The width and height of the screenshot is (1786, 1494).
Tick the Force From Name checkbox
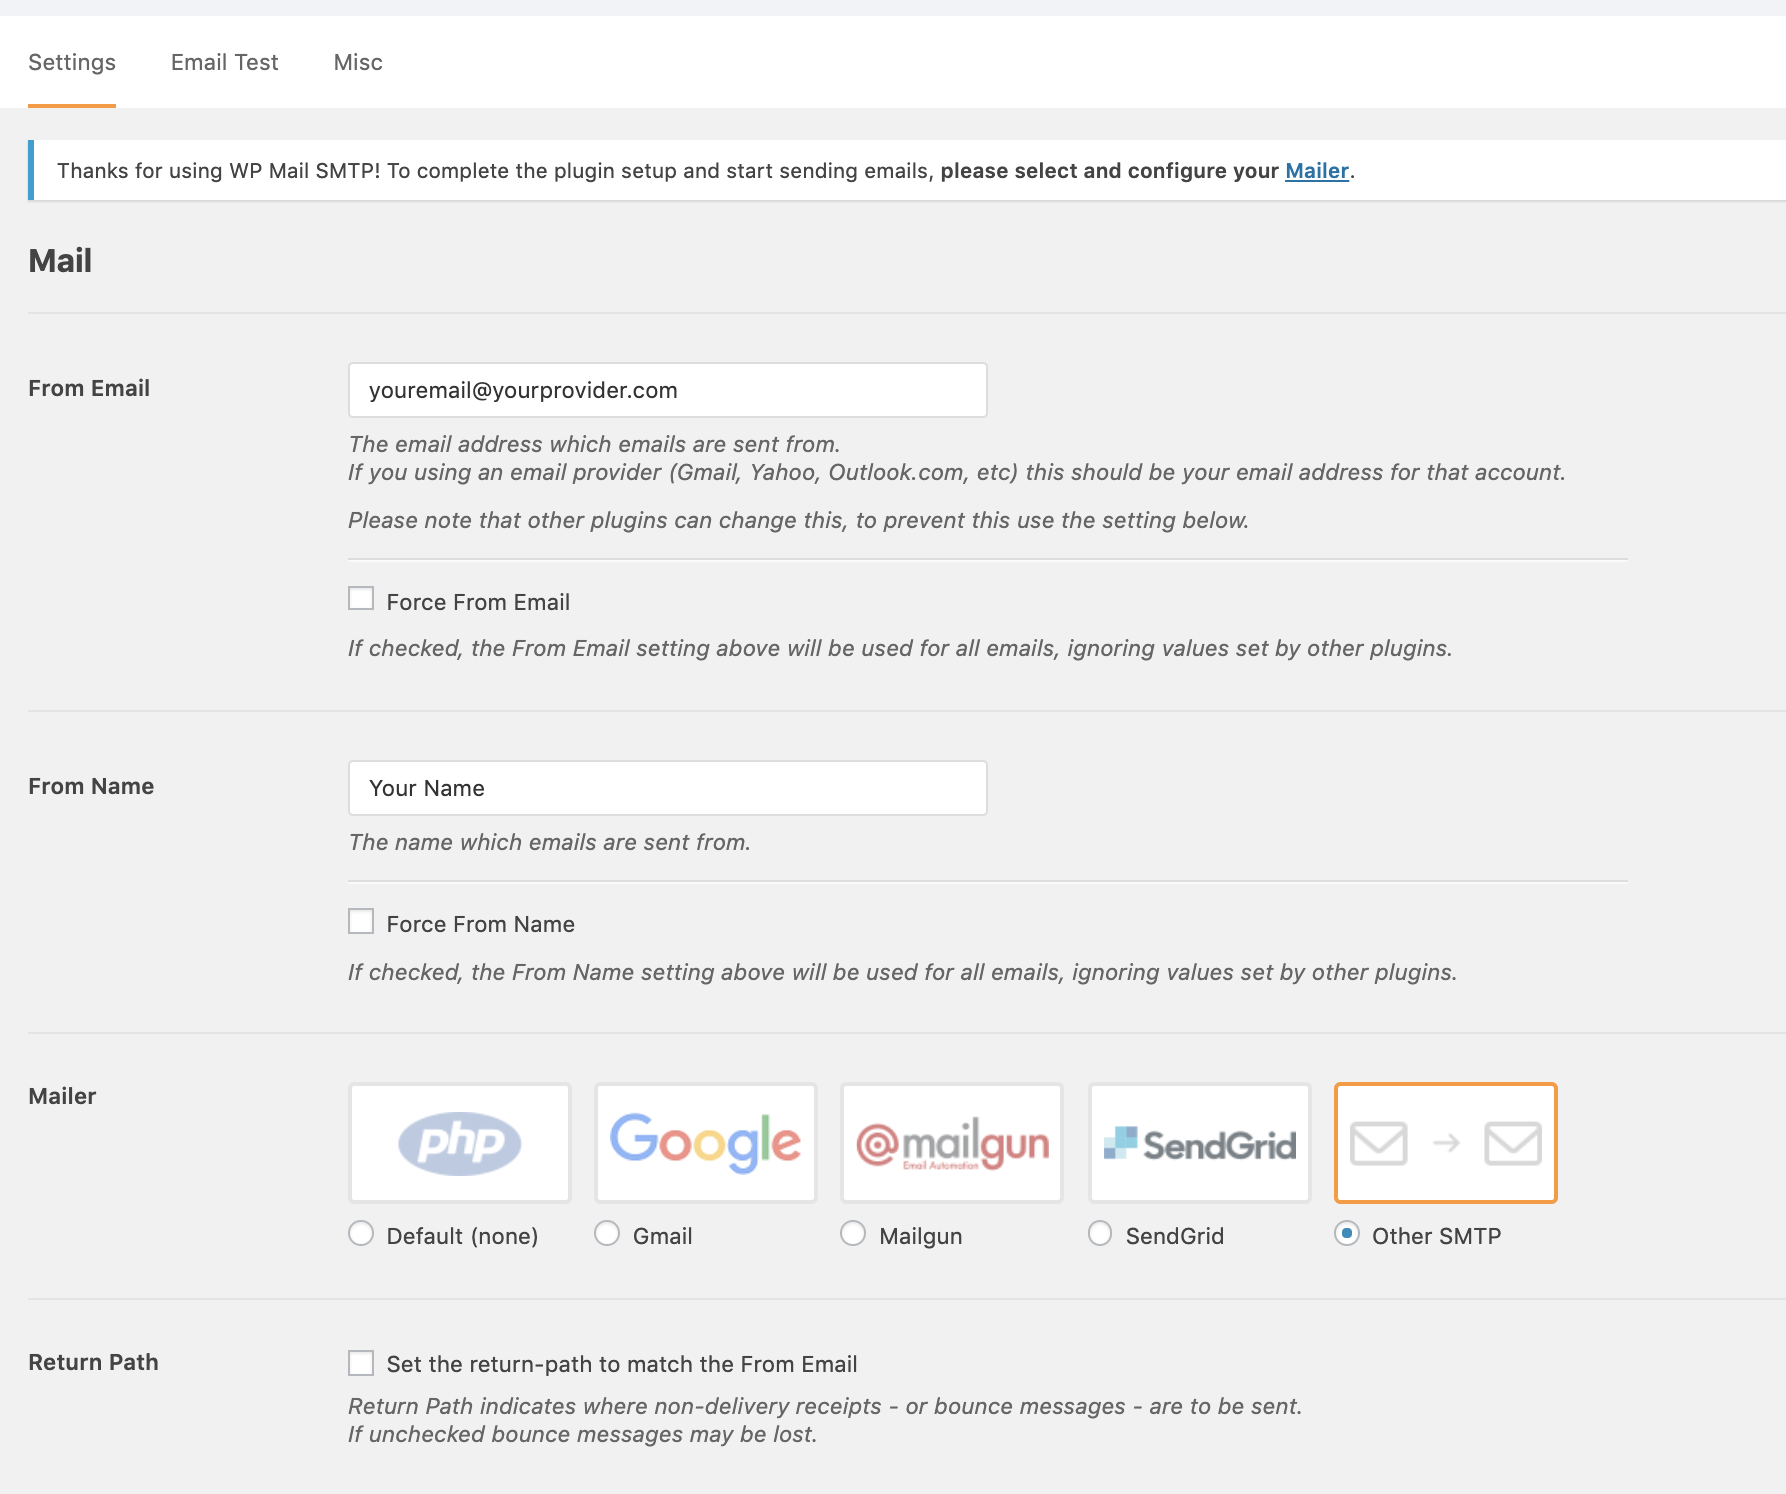(361, 921)
